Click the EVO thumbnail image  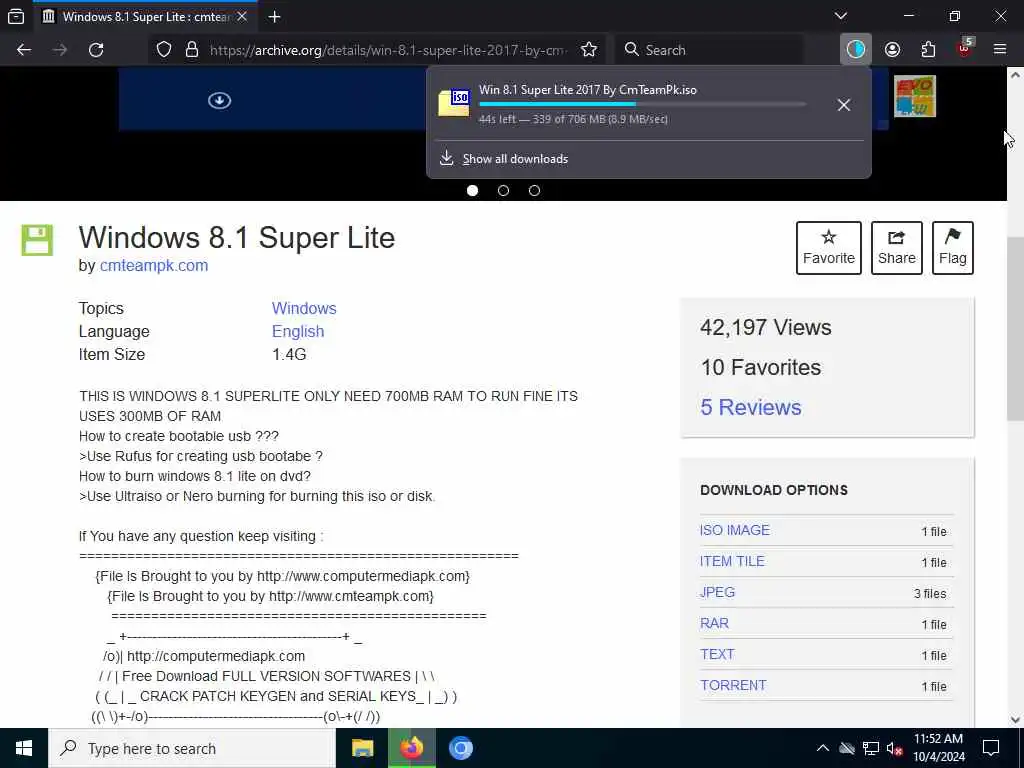tap(915, 96)
